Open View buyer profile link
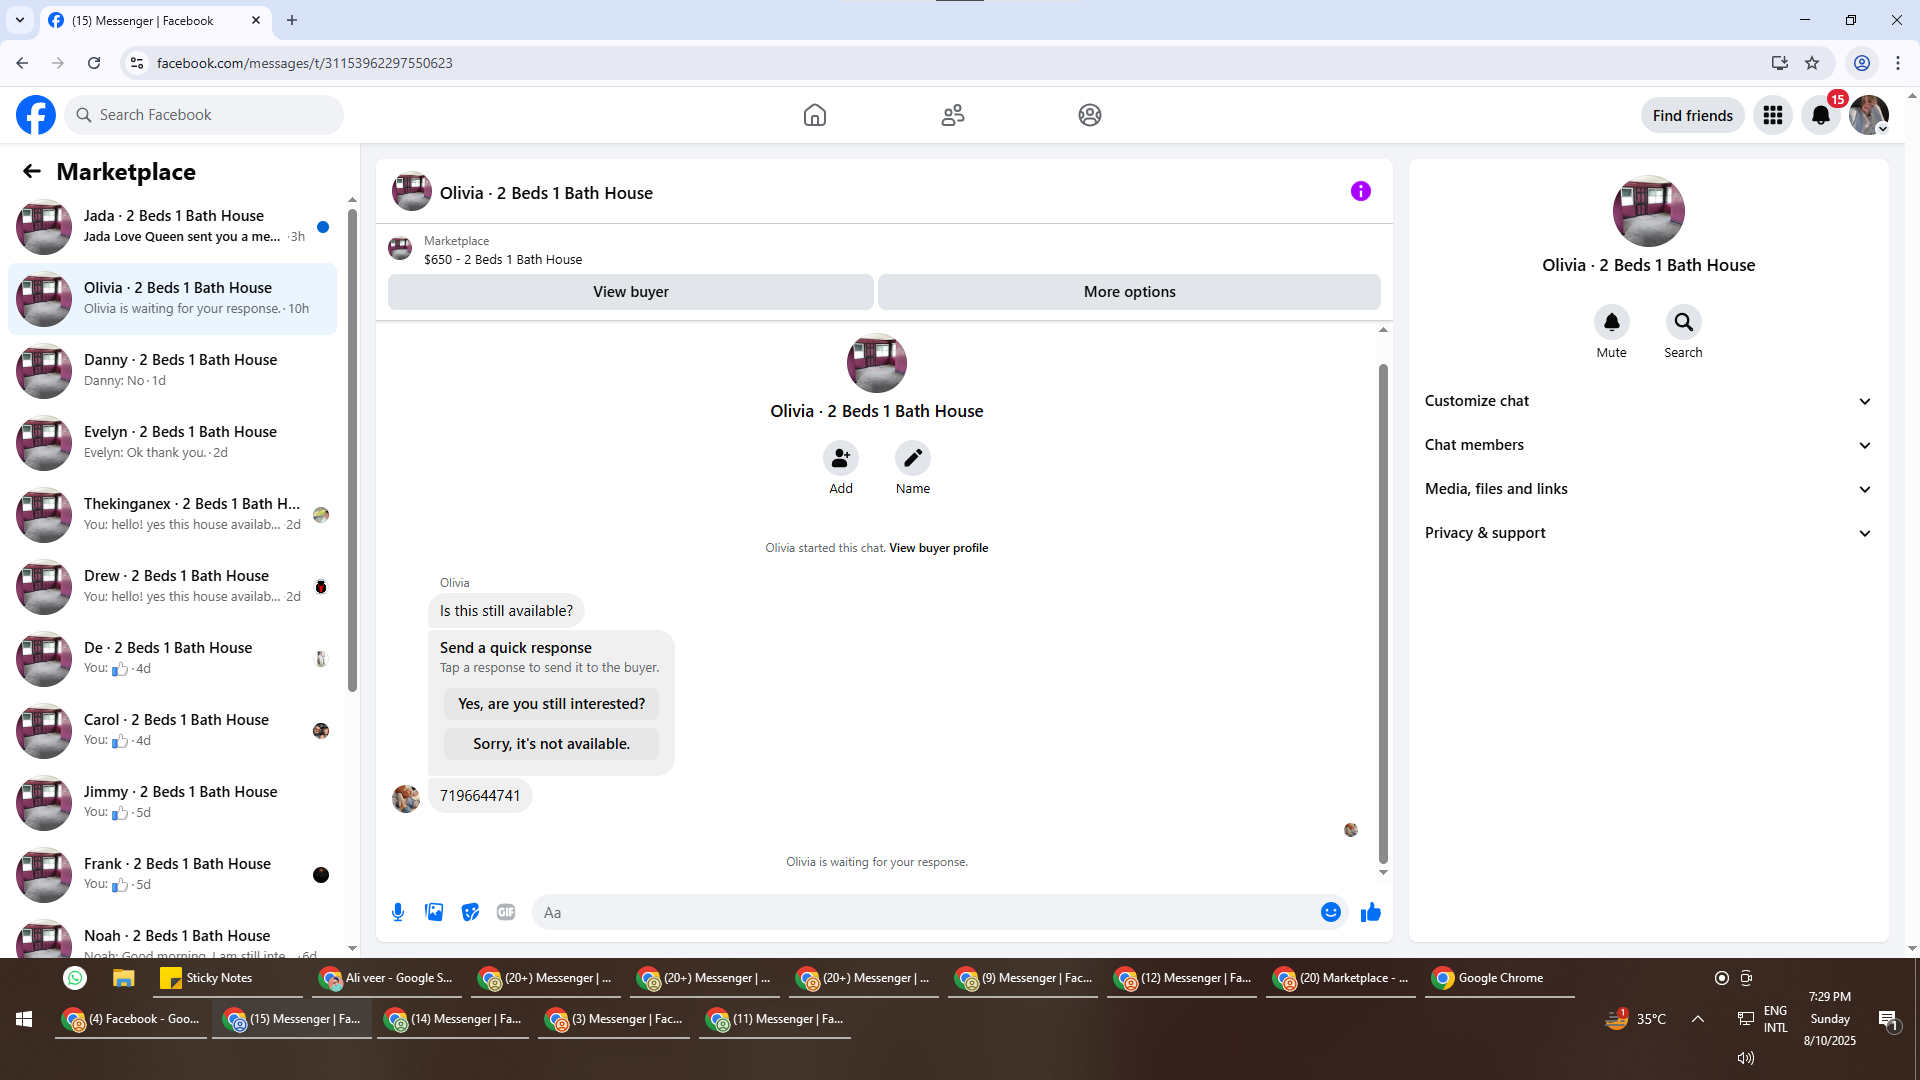 point(938,548)
